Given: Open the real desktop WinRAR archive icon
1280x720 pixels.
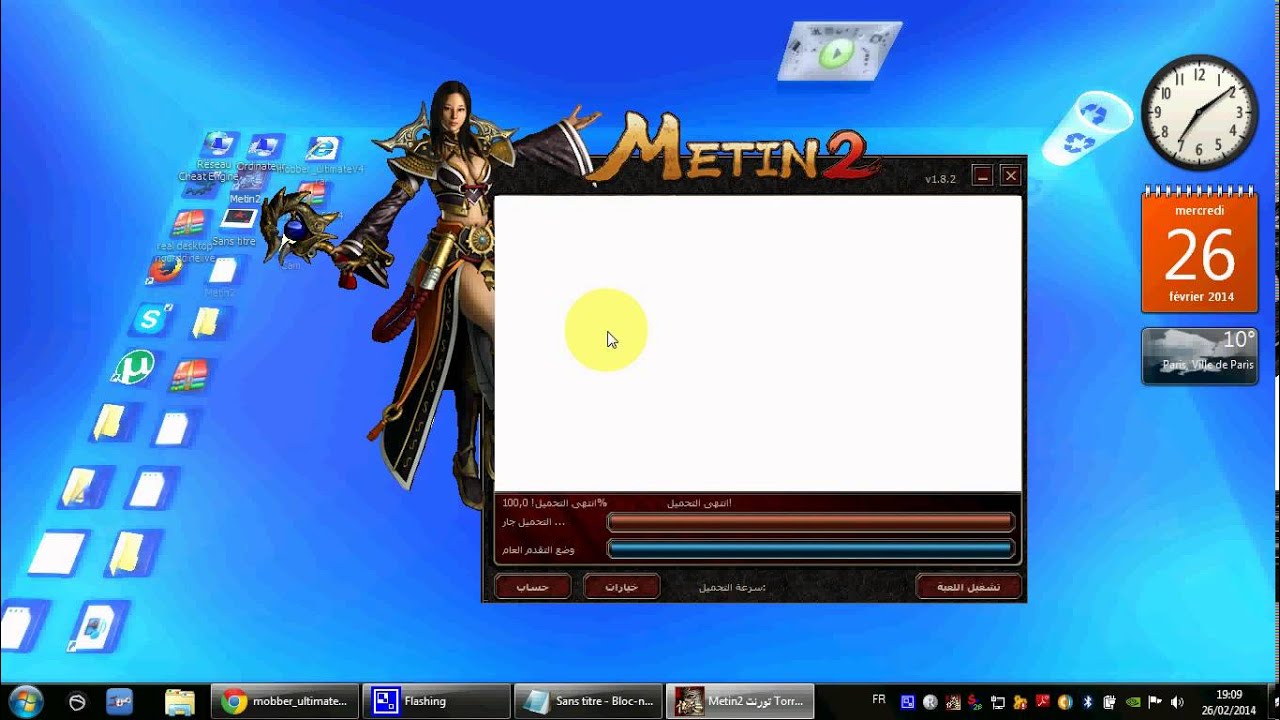Looking at the screenshot, I should coord(187,225).
